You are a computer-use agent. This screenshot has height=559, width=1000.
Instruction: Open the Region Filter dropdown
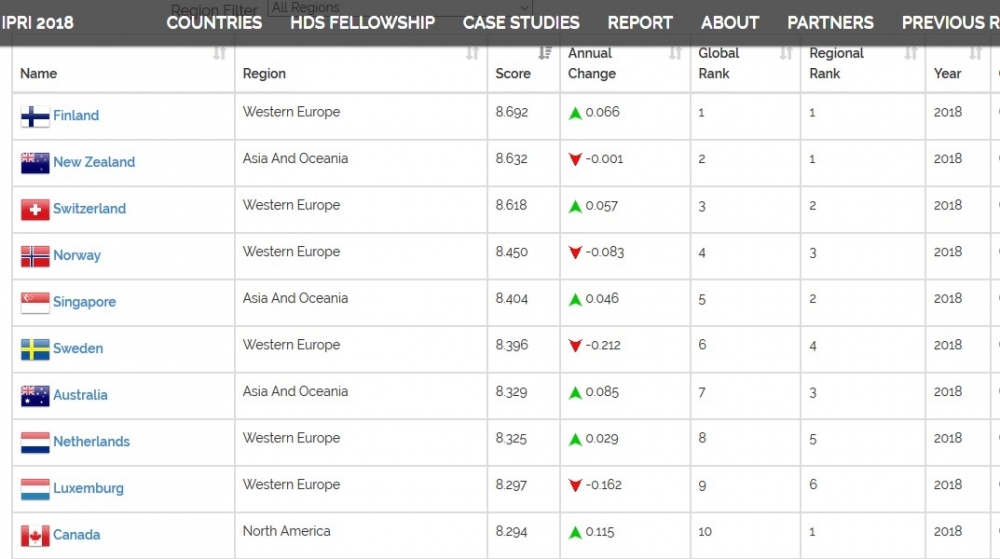pyautogui.click(x=400, y=8)
